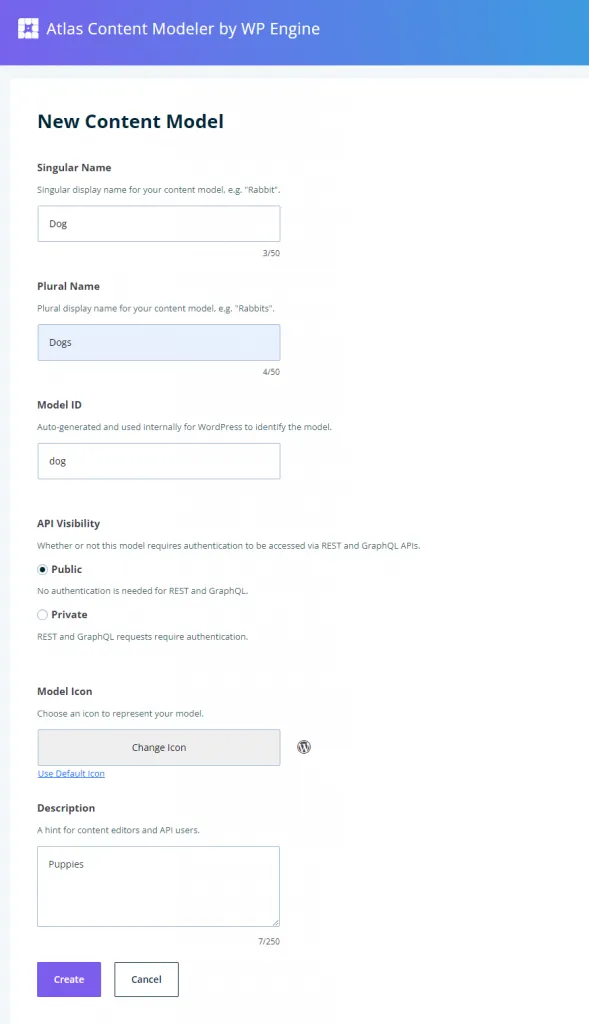Image resolution: width=589 pixels, height=1024 pixels.
Task: Focus the Plural Name field showing Dogs
Action: (x=158, y=342)
